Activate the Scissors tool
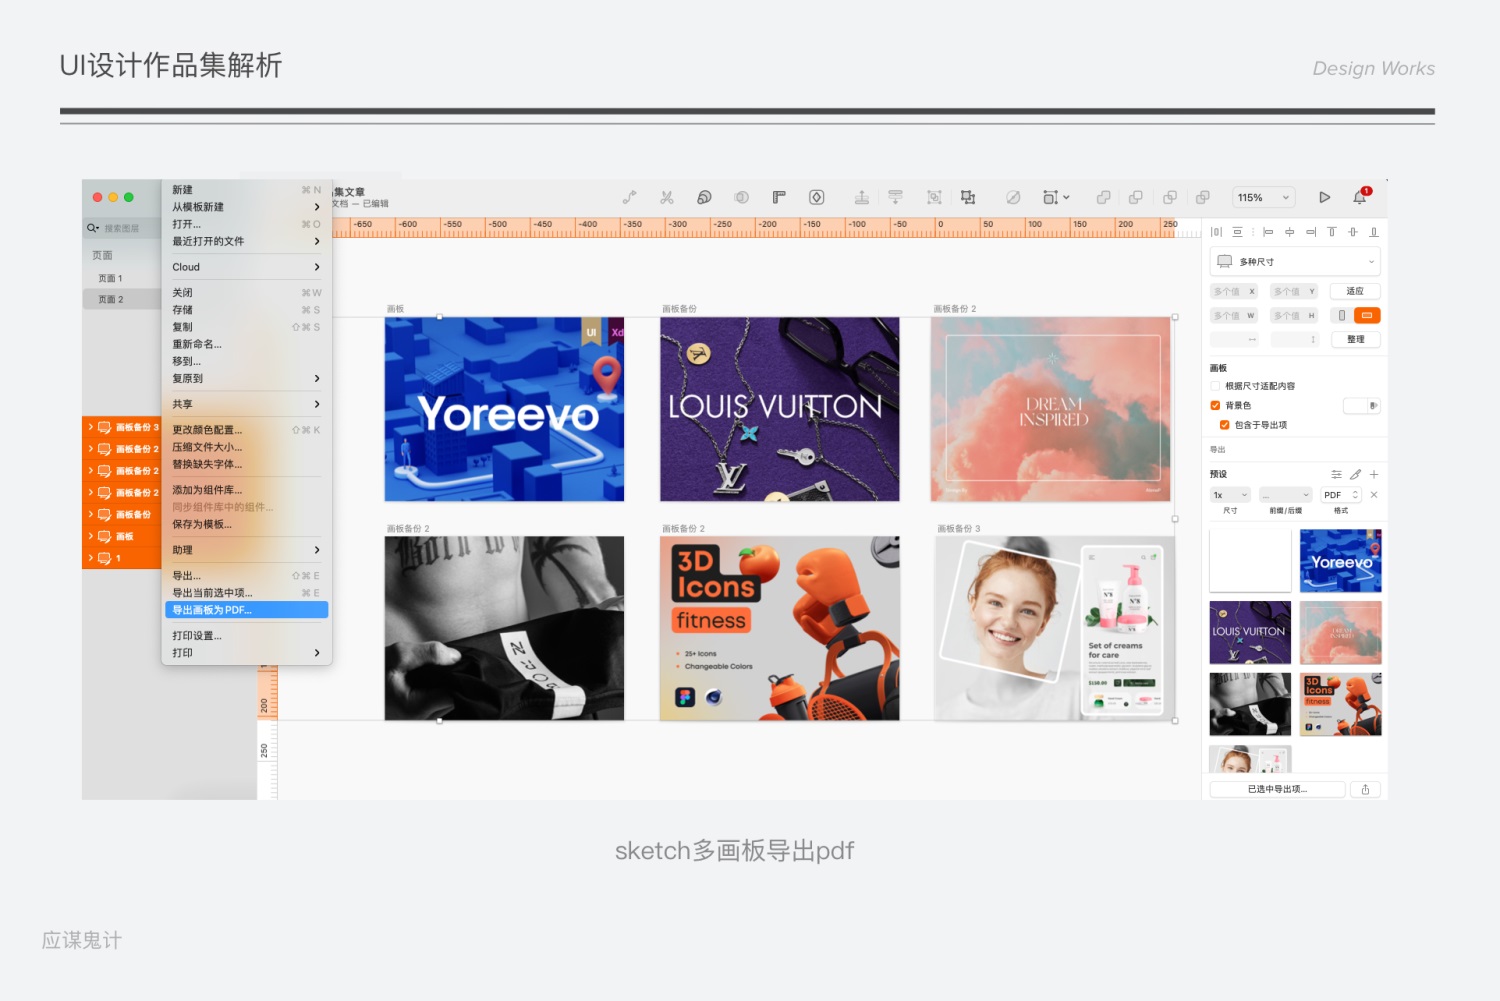 666,197
